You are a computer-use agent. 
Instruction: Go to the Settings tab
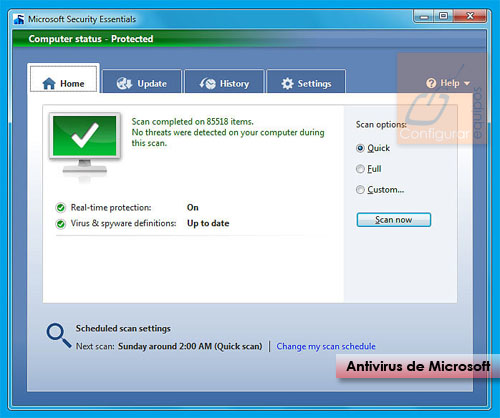[306, 82]
